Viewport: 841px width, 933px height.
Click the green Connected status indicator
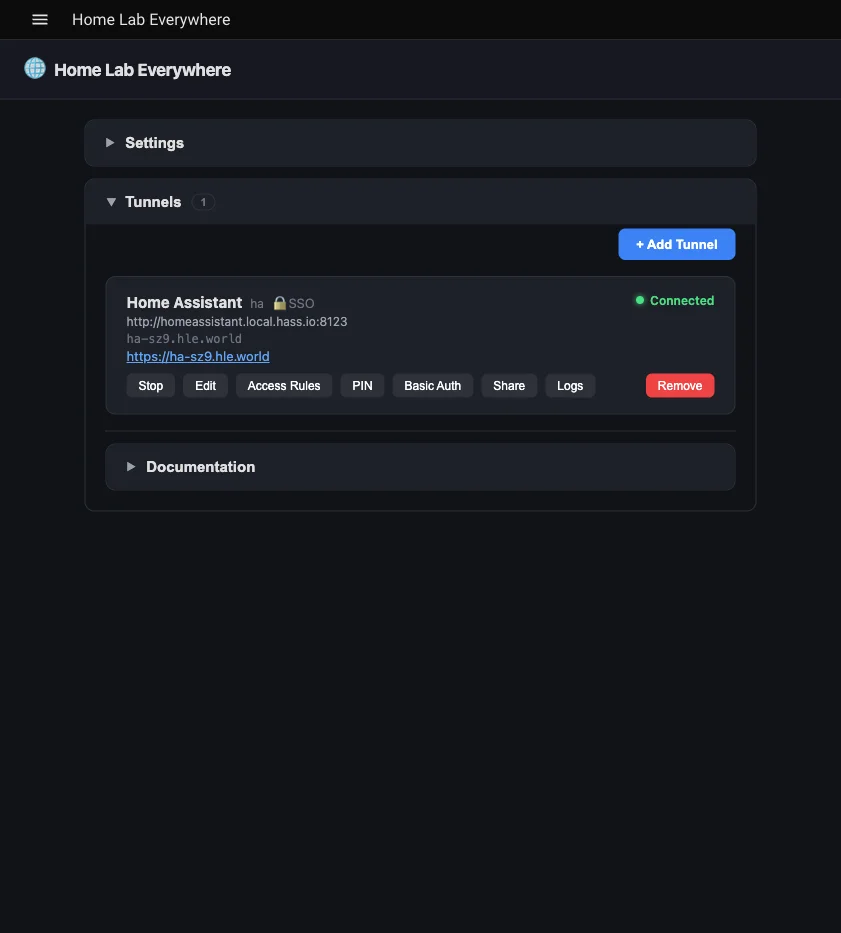pos(639,300)
